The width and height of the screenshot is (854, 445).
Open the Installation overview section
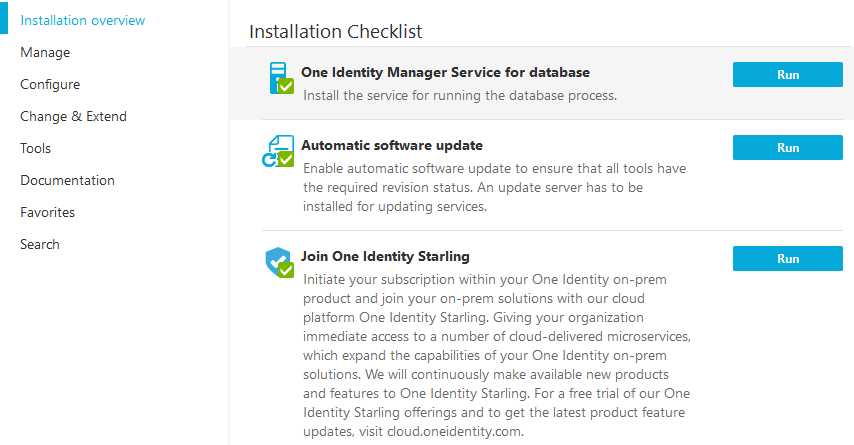[83, 20]
